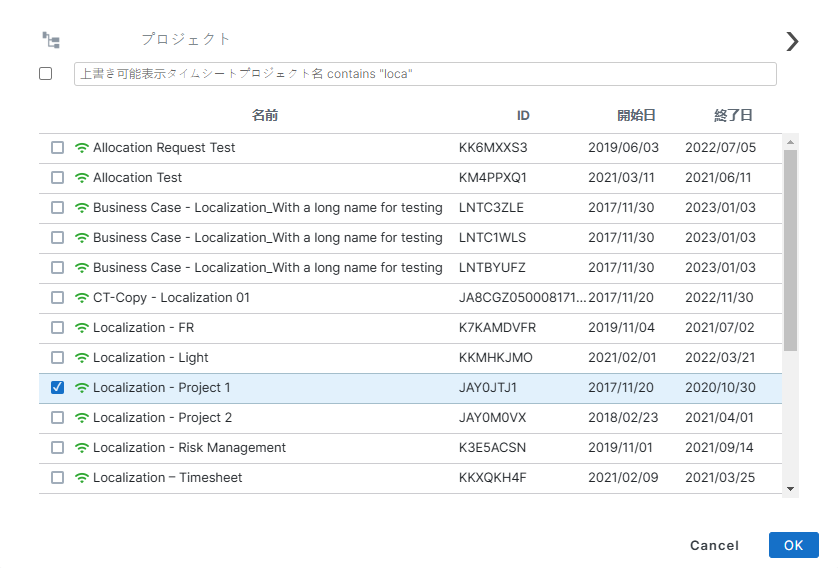The height and width of the screenshot is (568, 838).
Task: Click scrollbar down arrow in the project list
Action: click(x=790, y=488)
